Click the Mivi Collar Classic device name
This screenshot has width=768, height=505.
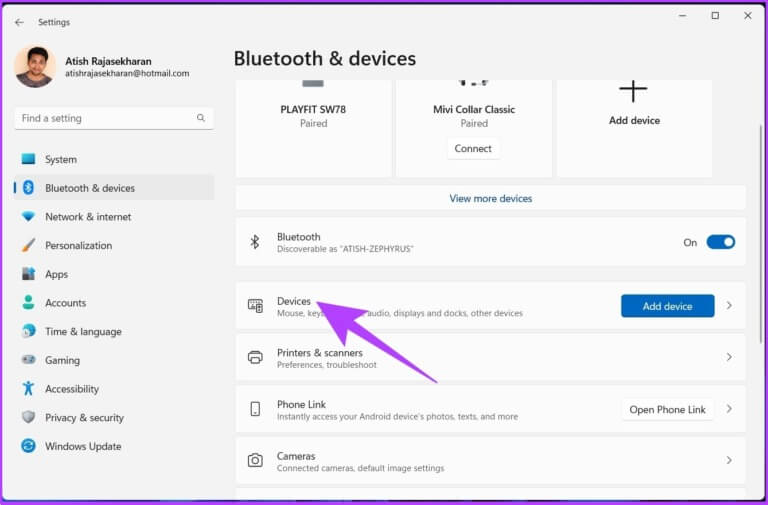point(474,109)
